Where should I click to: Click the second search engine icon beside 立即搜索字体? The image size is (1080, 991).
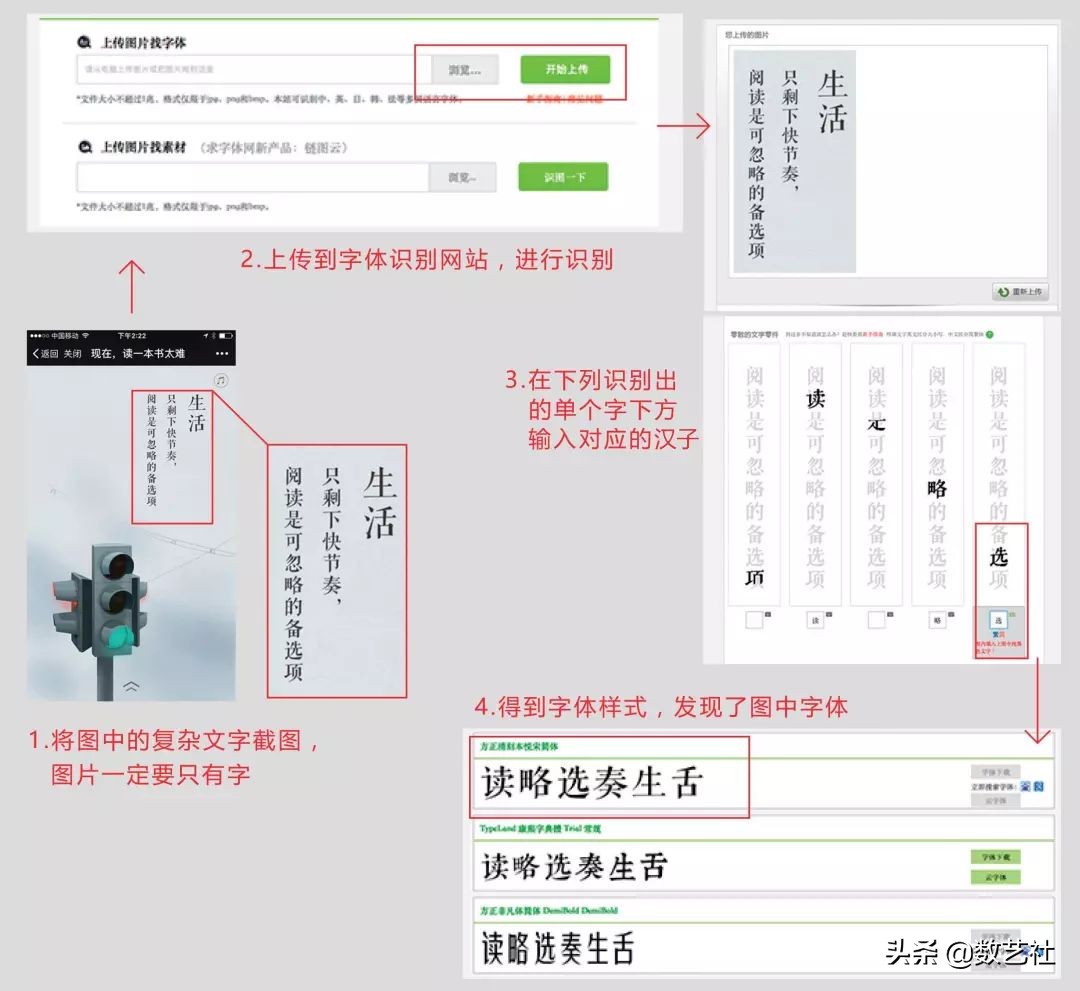click(1039, 787)
